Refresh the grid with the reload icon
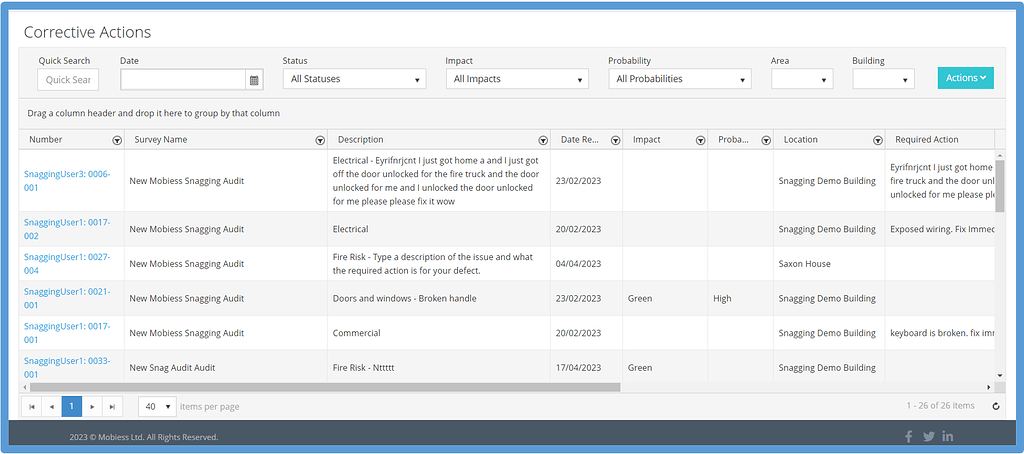This screenshot has height=454, width=1024. tap(995, 406)
